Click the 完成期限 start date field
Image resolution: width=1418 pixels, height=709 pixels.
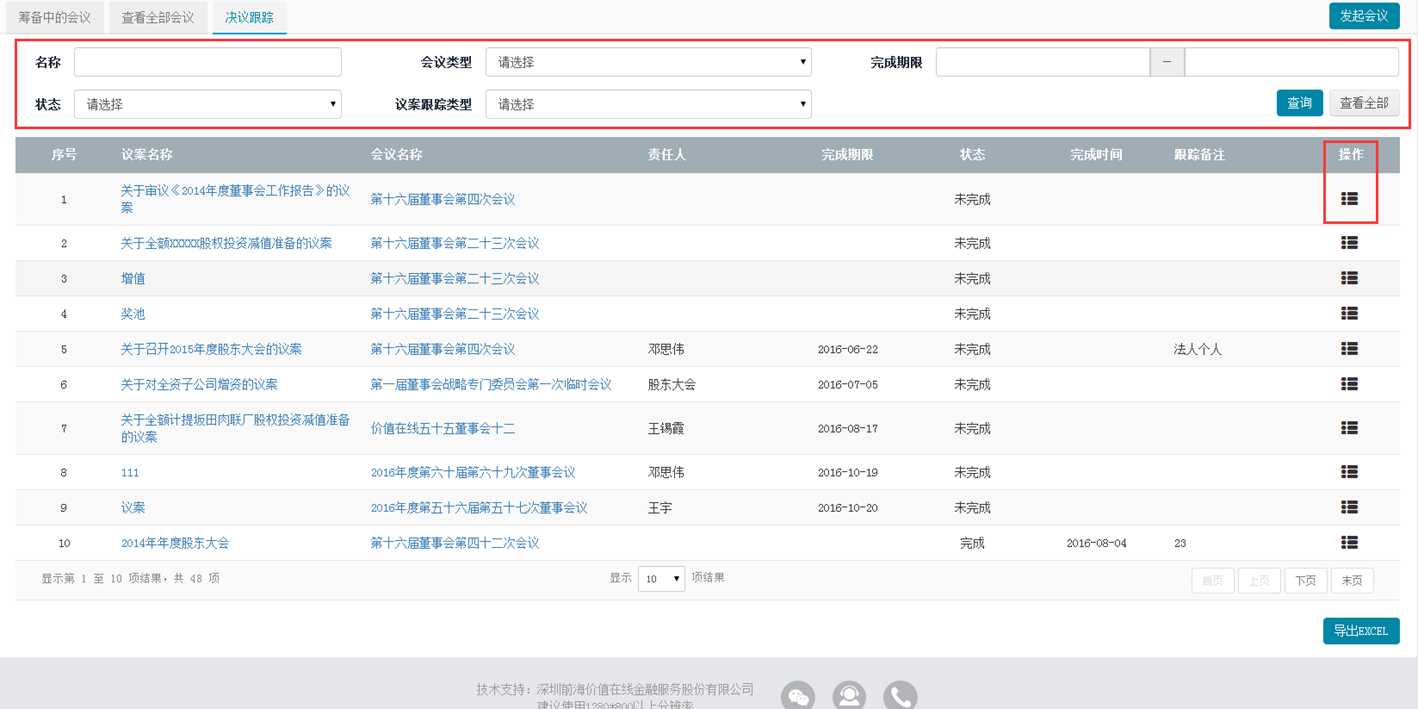point(1043,62)
